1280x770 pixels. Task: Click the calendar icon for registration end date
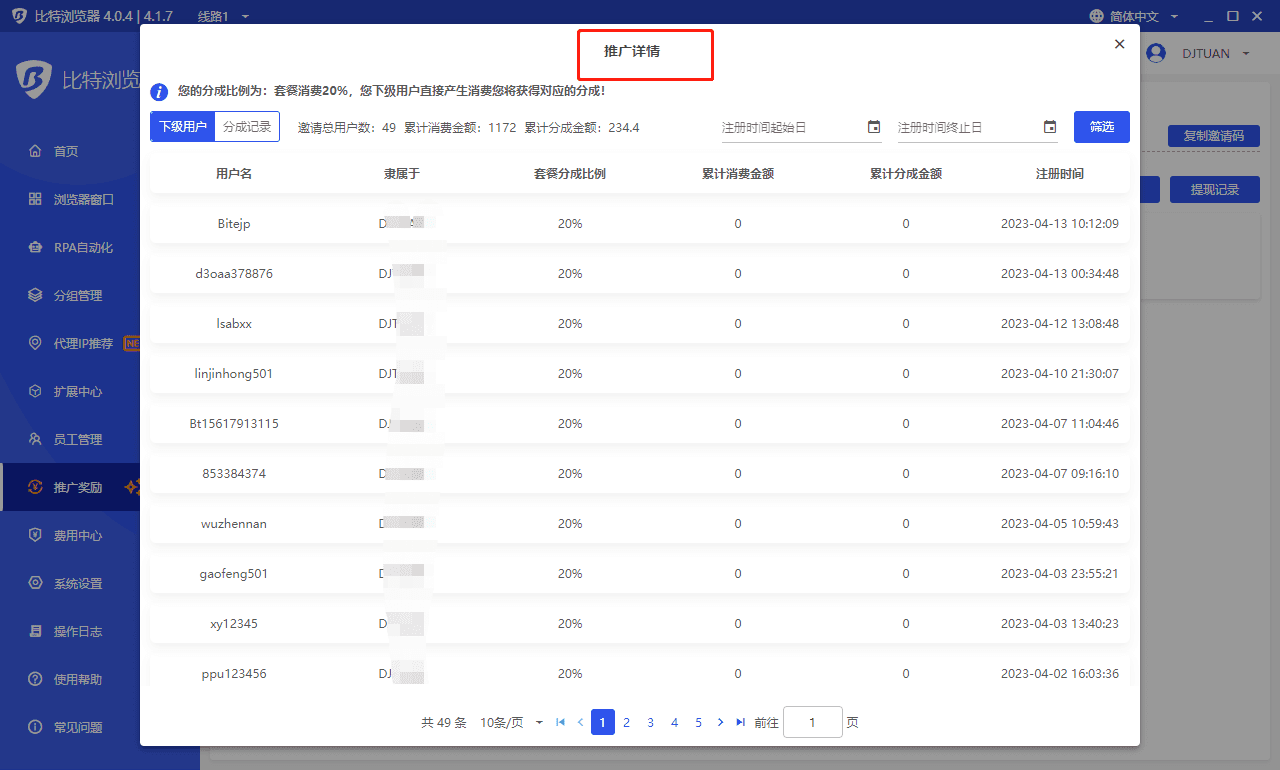coord(1050,127)
